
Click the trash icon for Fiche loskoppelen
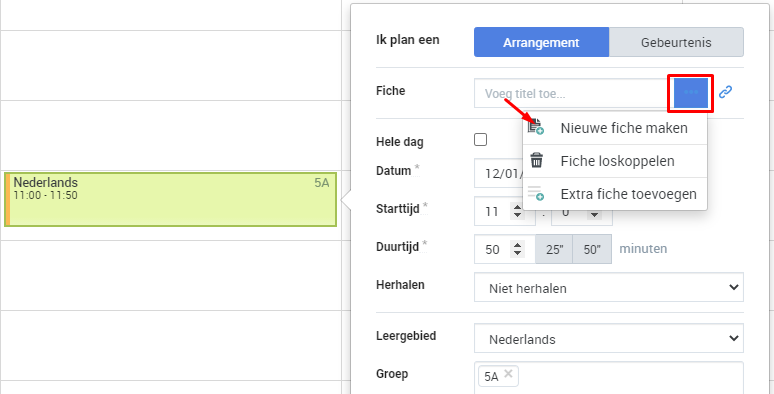(536, 160)
